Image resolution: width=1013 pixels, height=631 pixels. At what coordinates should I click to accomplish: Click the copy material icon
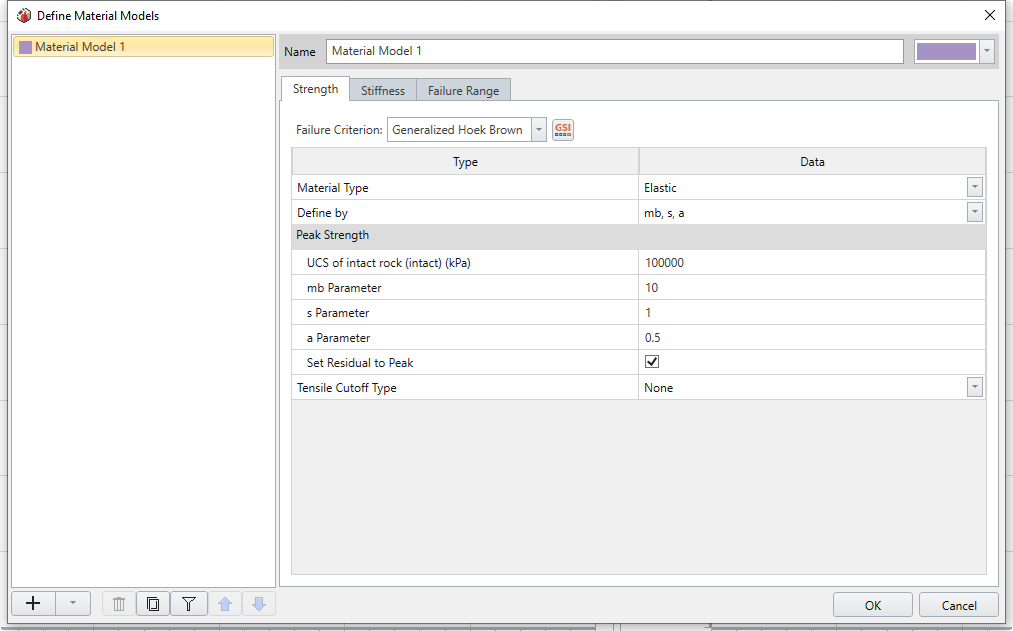click(153, 604)
